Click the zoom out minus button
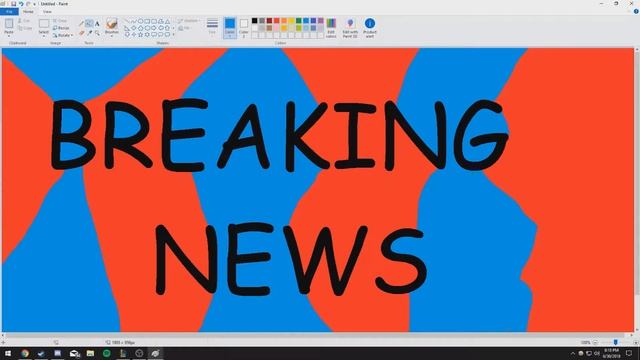The width and height of the screenshot is (640, 360). (595, 342)
